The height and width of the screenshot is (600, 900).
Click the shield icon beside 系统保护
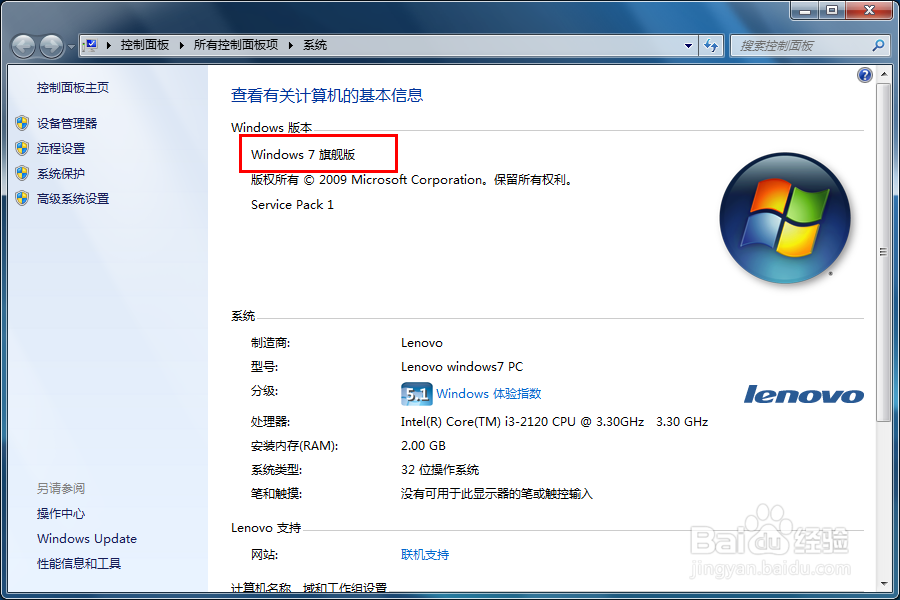22,173
